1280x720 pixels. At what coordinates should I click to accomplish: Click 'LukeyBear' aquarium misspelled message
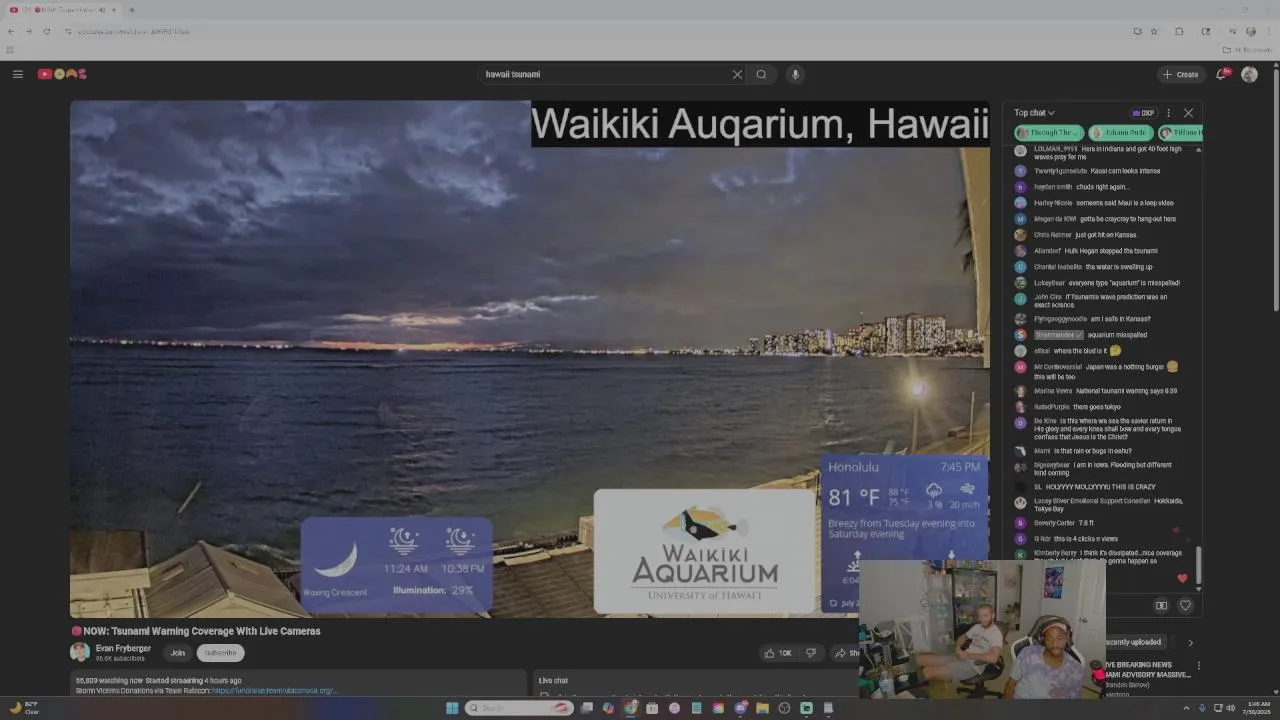pos(1097,283)
